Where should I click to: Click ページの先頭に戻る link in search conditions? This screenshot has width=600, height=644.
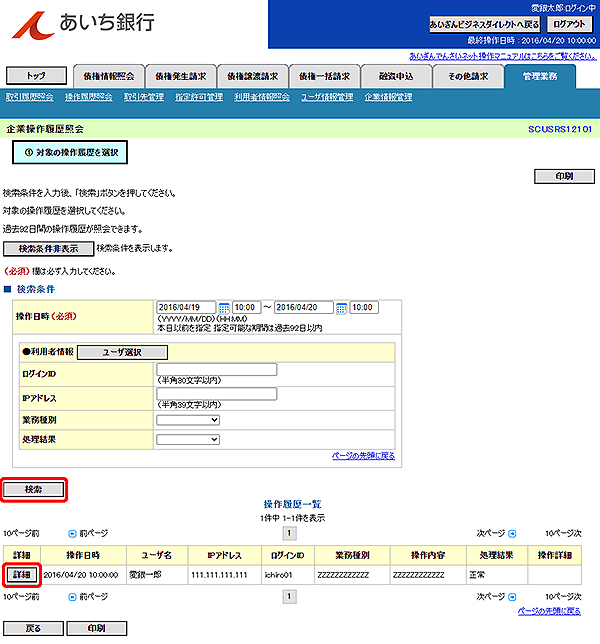tap(363, 456)
